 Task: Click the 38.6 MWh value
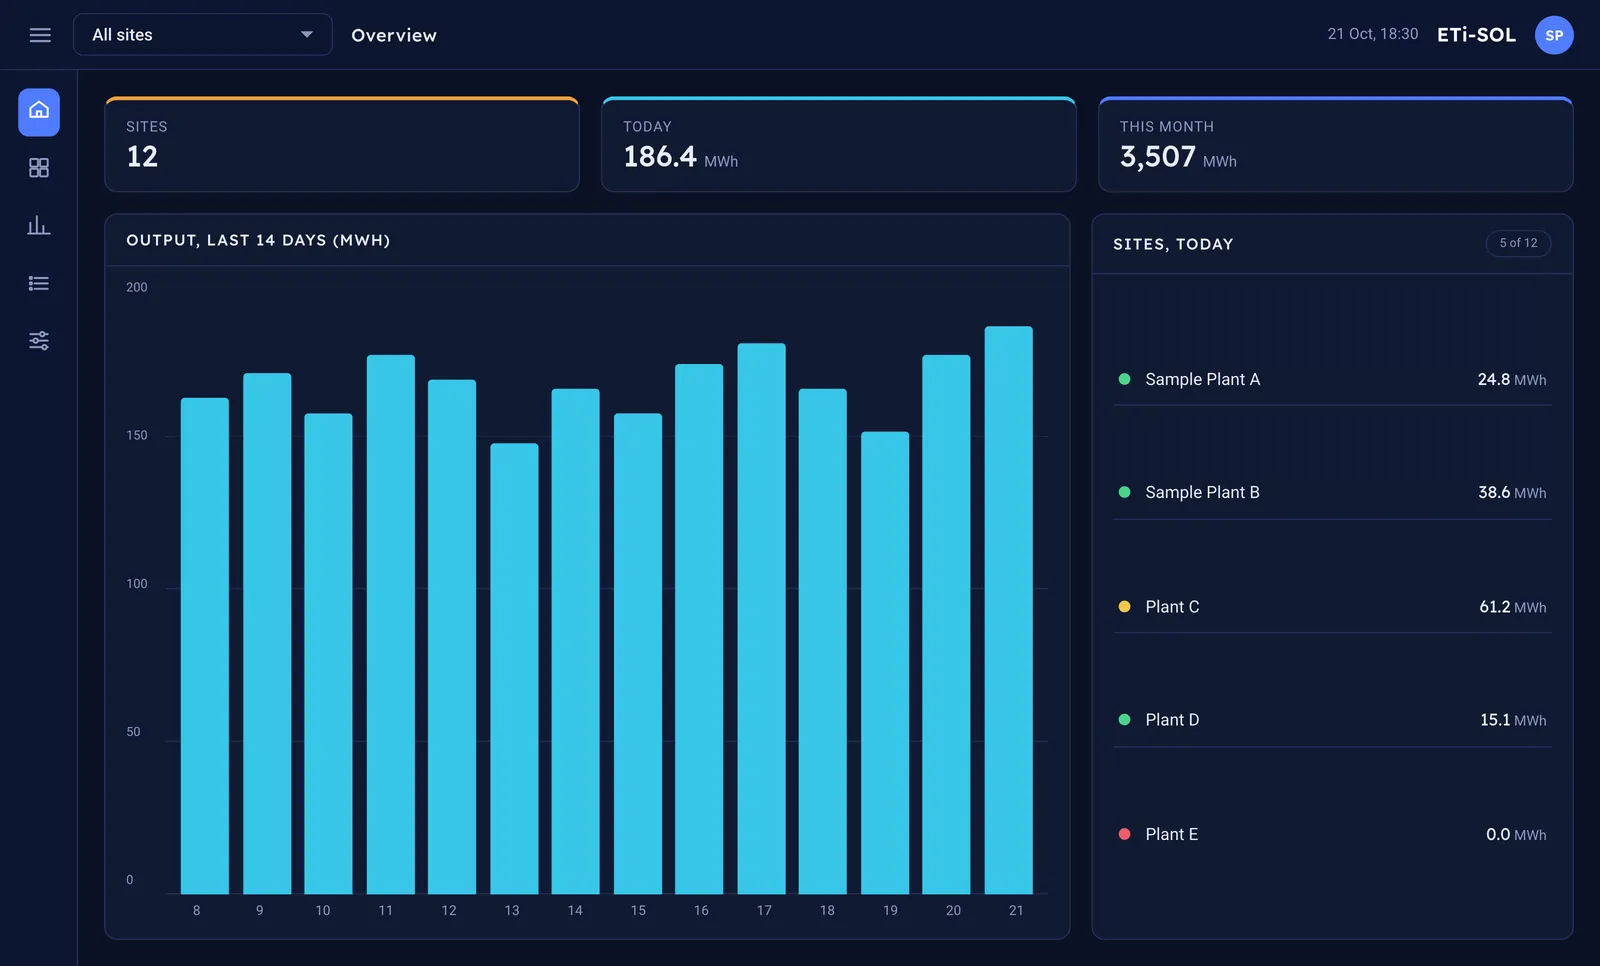1512,493
